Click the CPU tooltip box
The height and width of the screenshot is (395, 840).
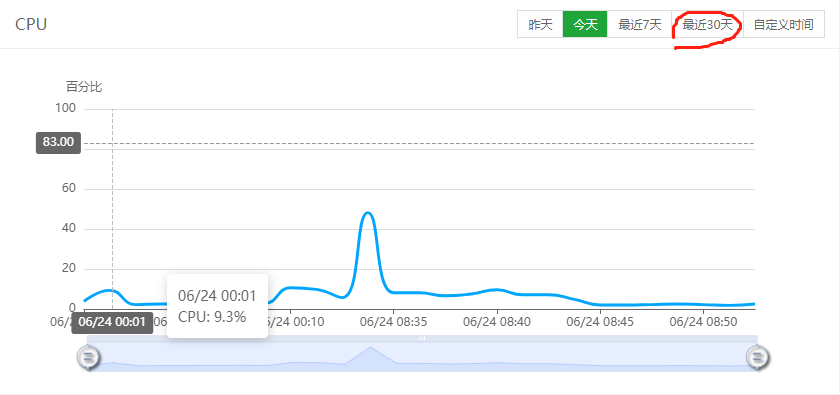pos(218,306)
